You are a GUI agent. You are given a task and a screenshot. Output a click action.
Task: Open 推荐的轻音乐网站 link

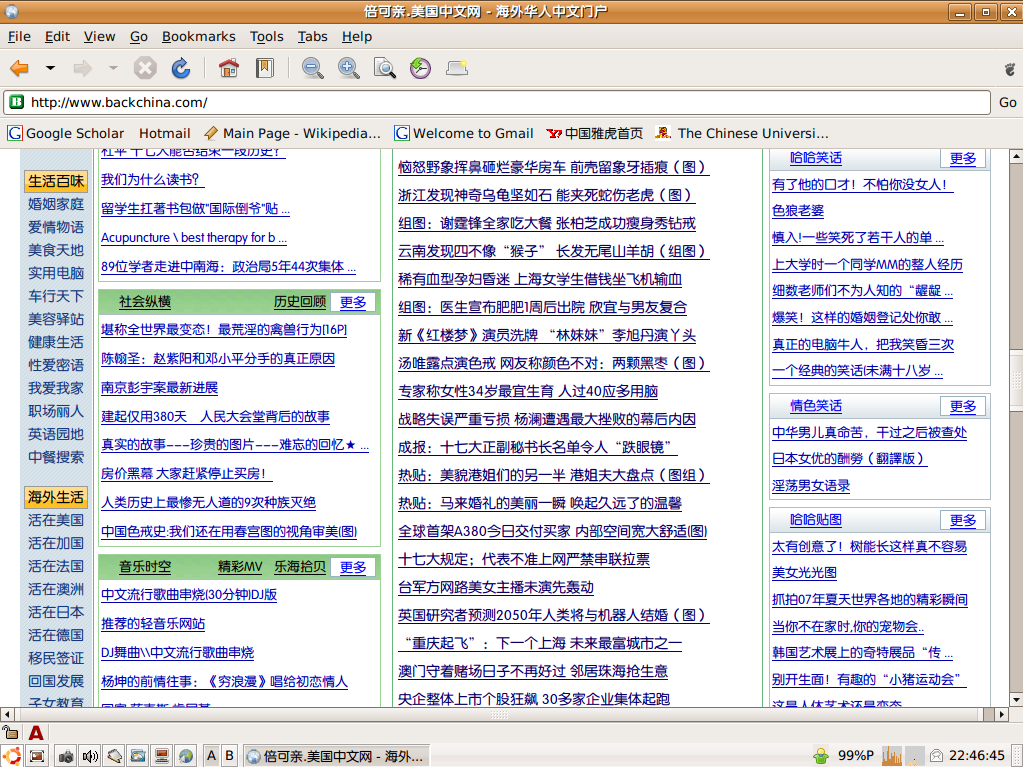pos(153,624)
